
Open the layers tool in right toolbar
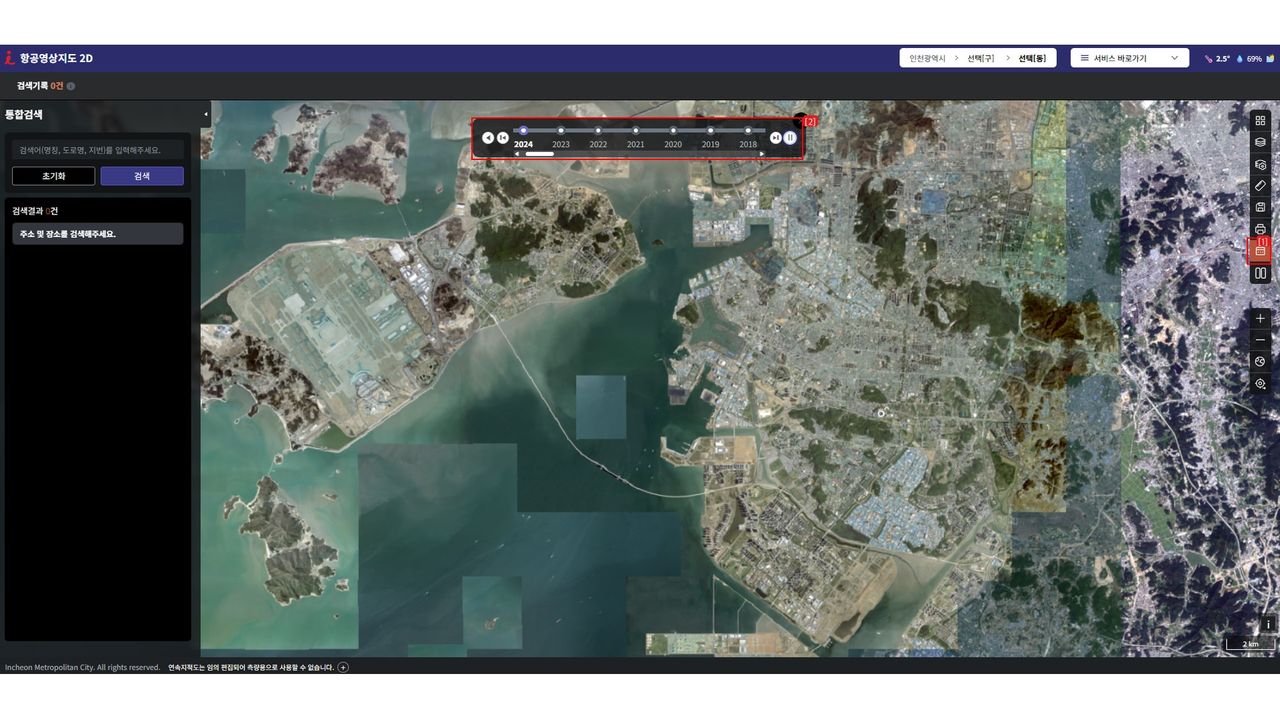click(x=1260, y=142)
